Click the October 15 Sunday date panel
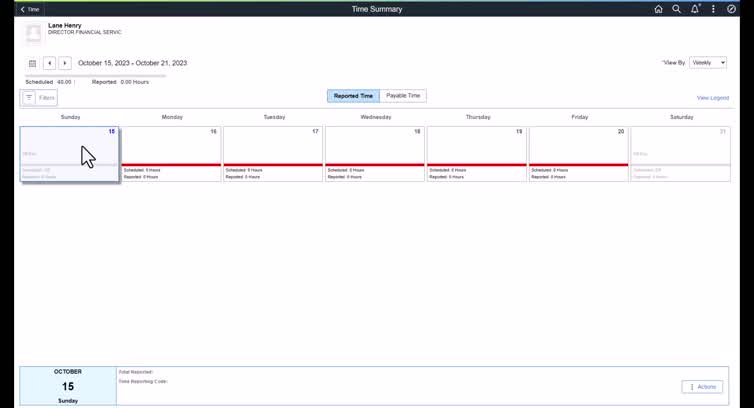Image resolution: width=754 pixels, height=408 pixels. [68, 386]
